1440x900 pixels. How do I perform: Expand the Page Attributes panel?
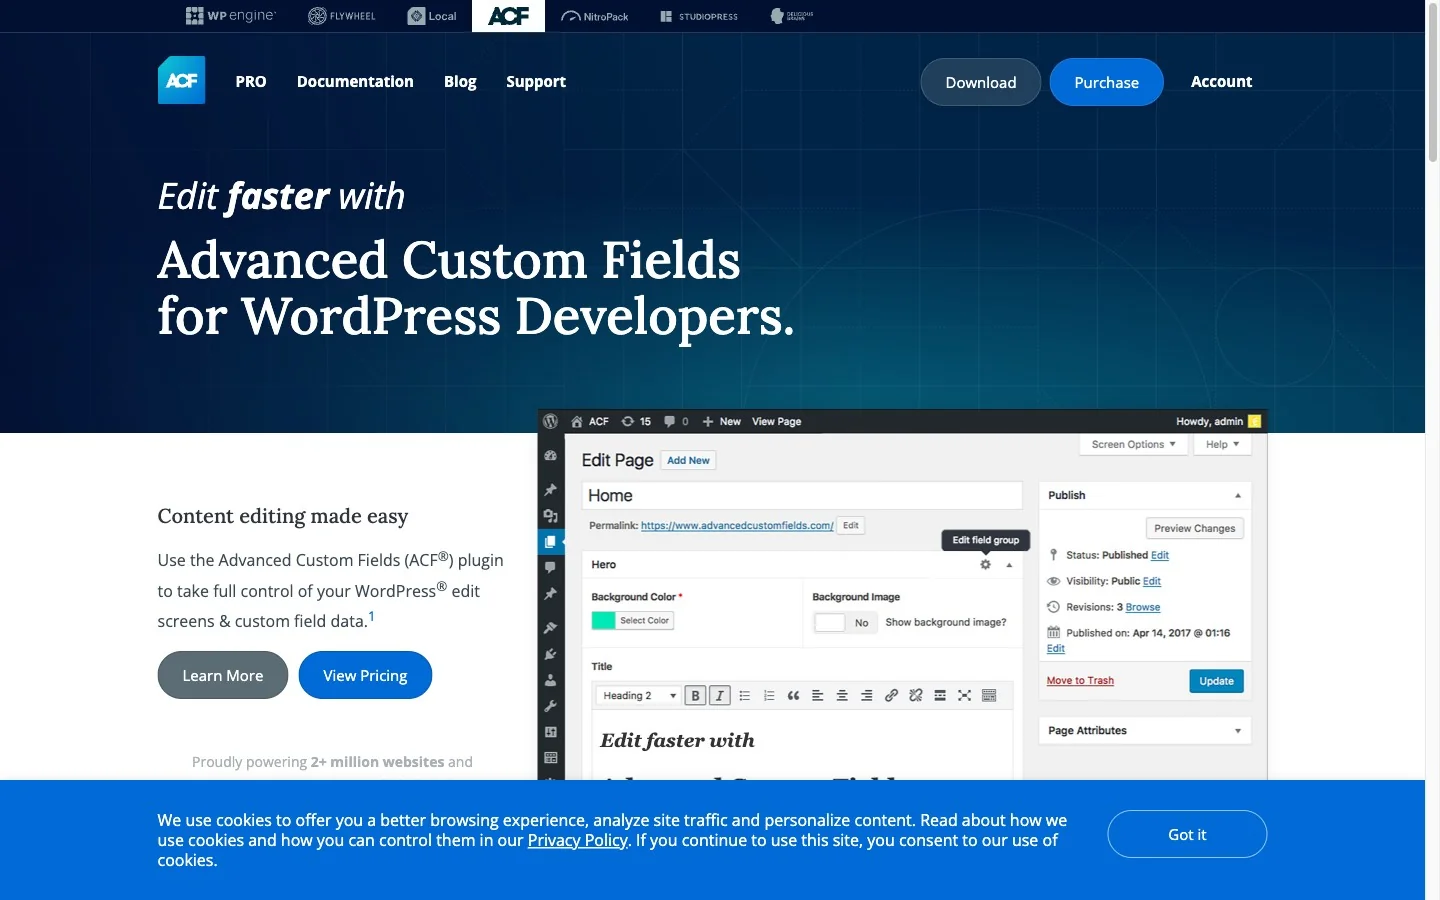click(1238, 731)
